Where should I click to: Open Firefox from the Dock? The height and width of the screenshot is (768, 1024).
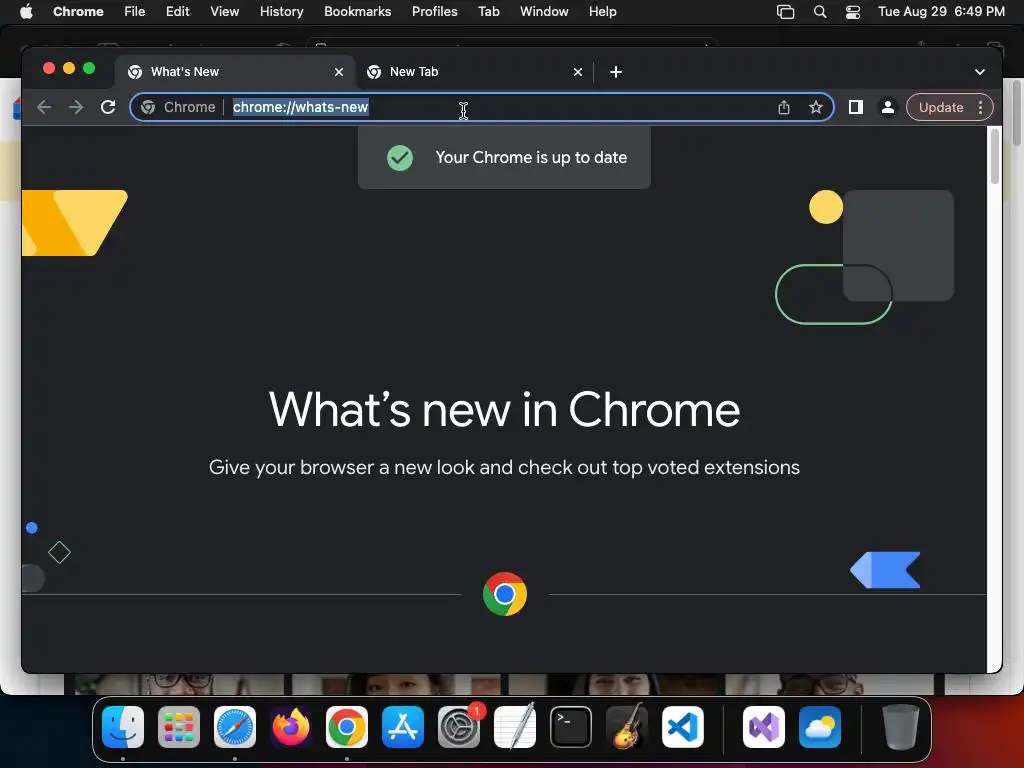291,727
